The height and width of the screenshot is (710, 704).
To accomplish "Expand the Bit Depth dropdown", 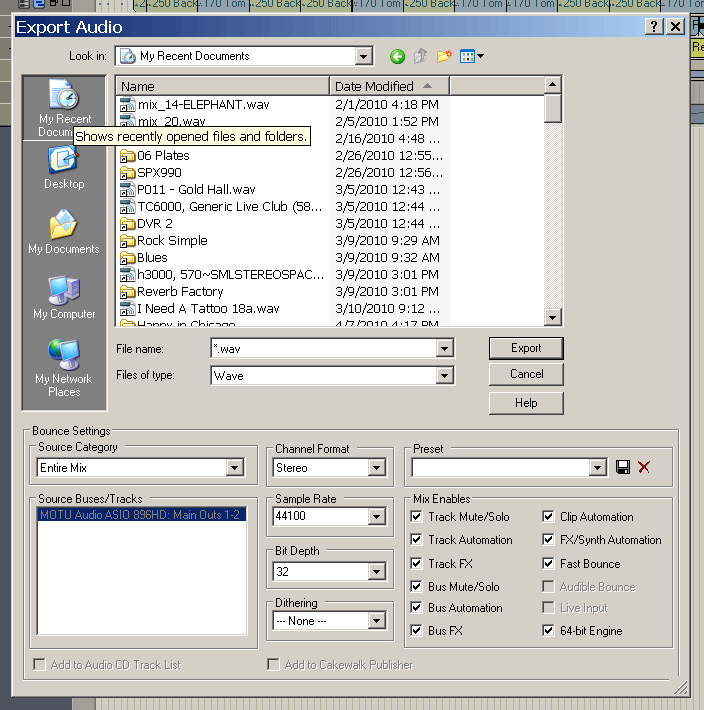I will click(x=376, y=572).
